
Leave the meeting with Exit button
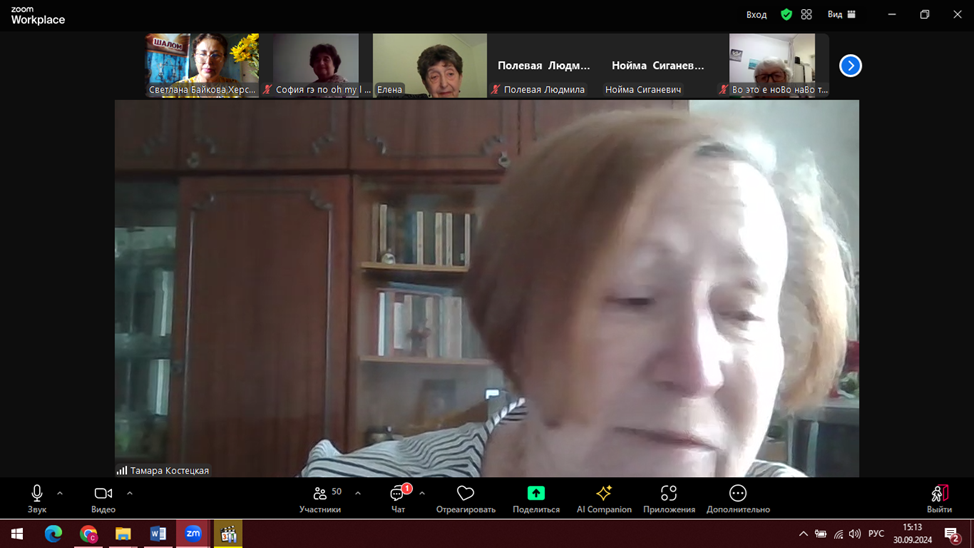tap(939, 496)
